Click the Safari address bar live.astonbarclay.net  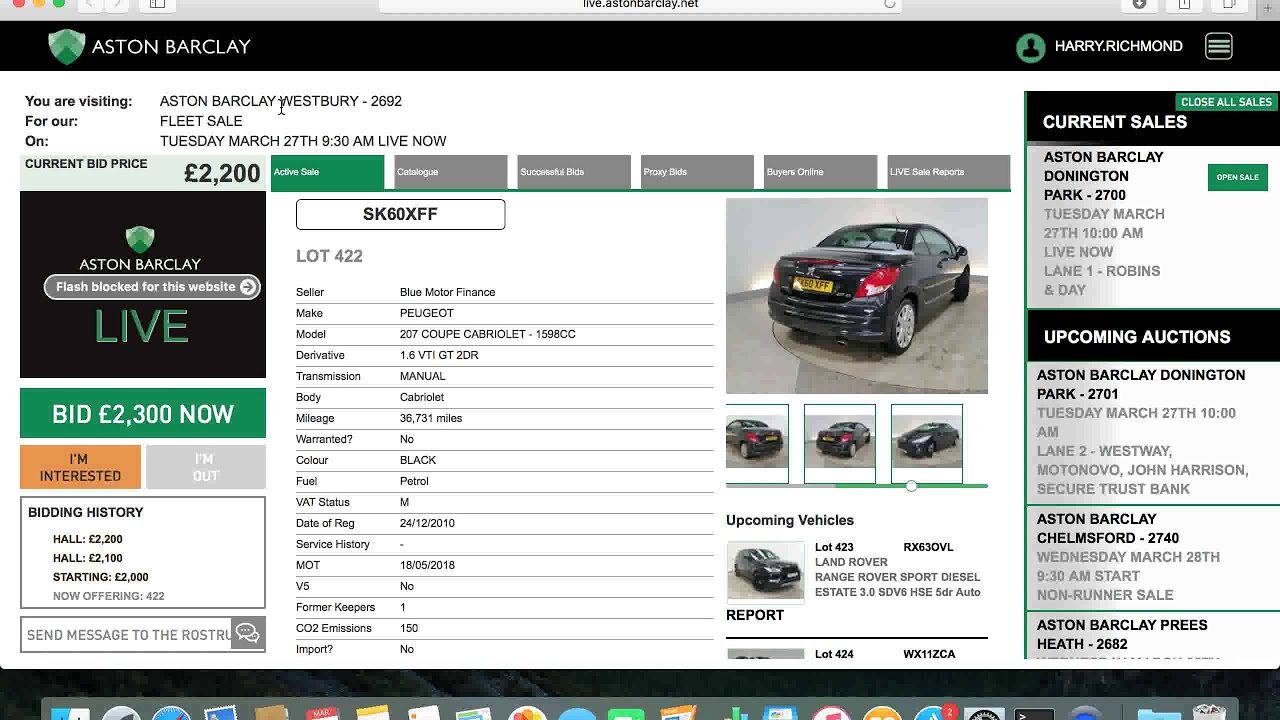[640, 4]
